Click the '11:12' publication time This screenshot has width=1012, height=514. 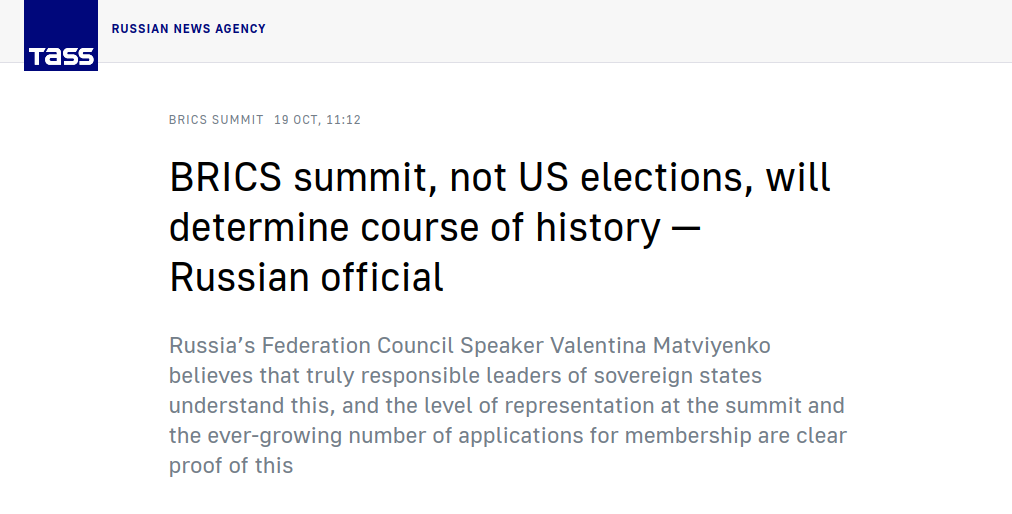343,120
